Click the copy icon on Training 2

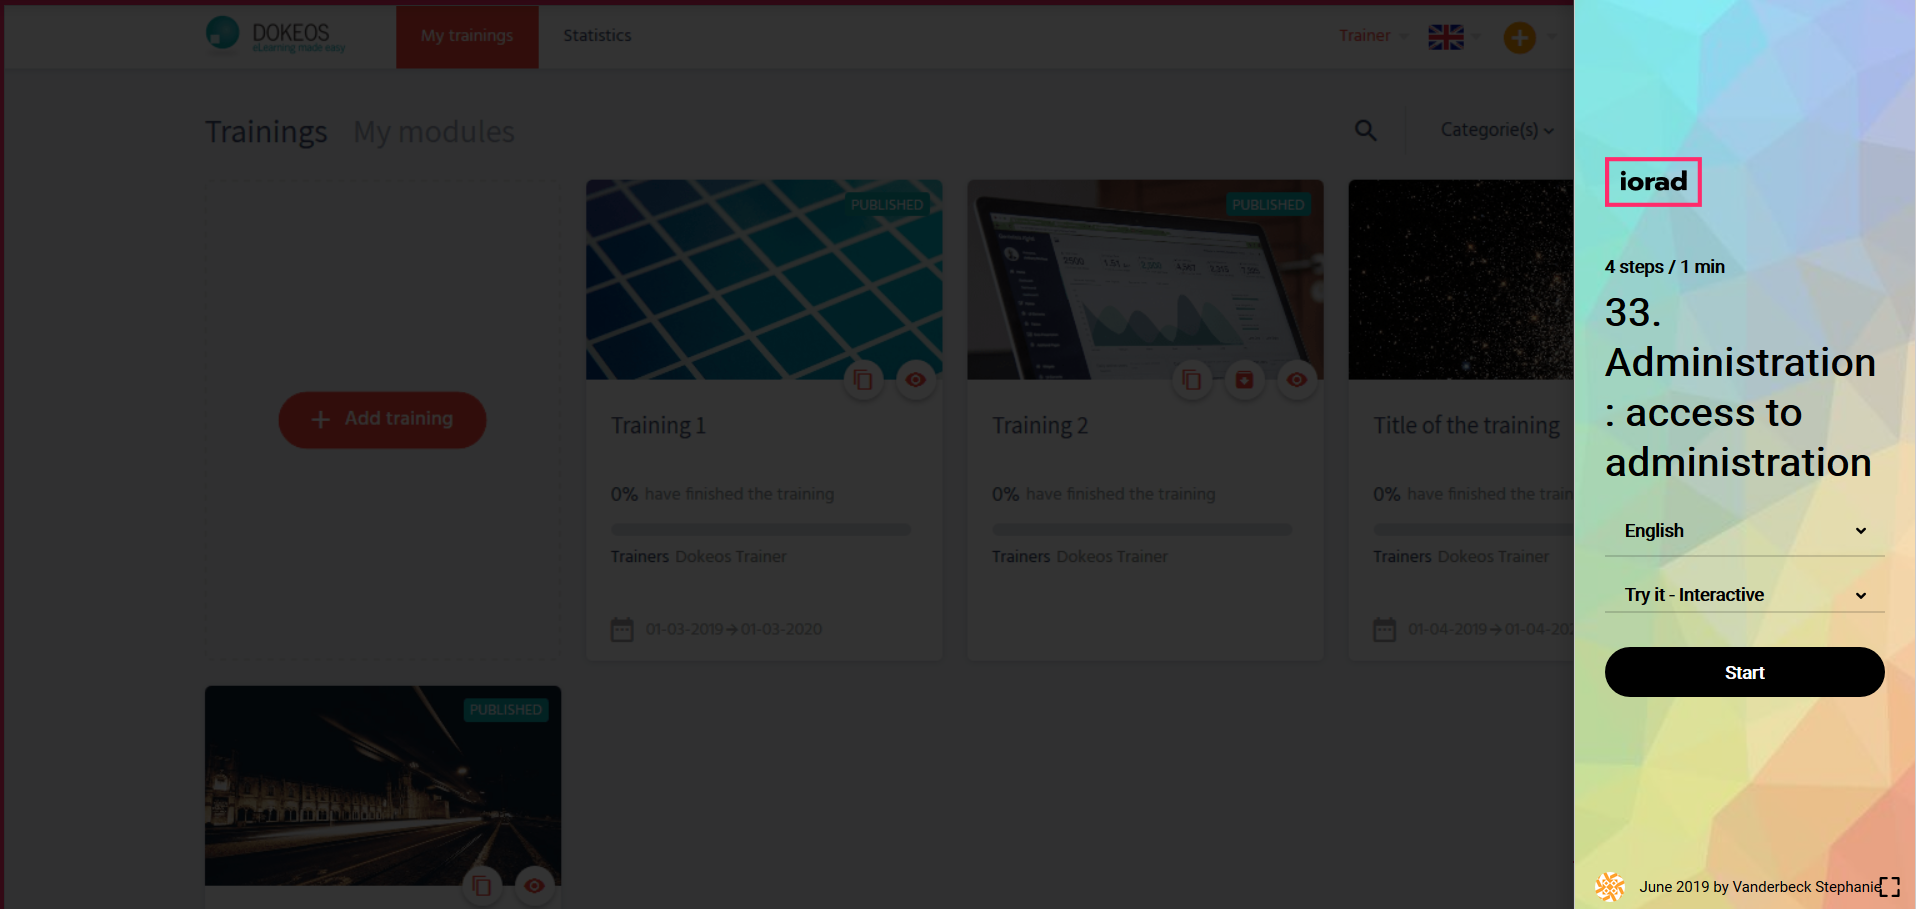click(1191, 380)
